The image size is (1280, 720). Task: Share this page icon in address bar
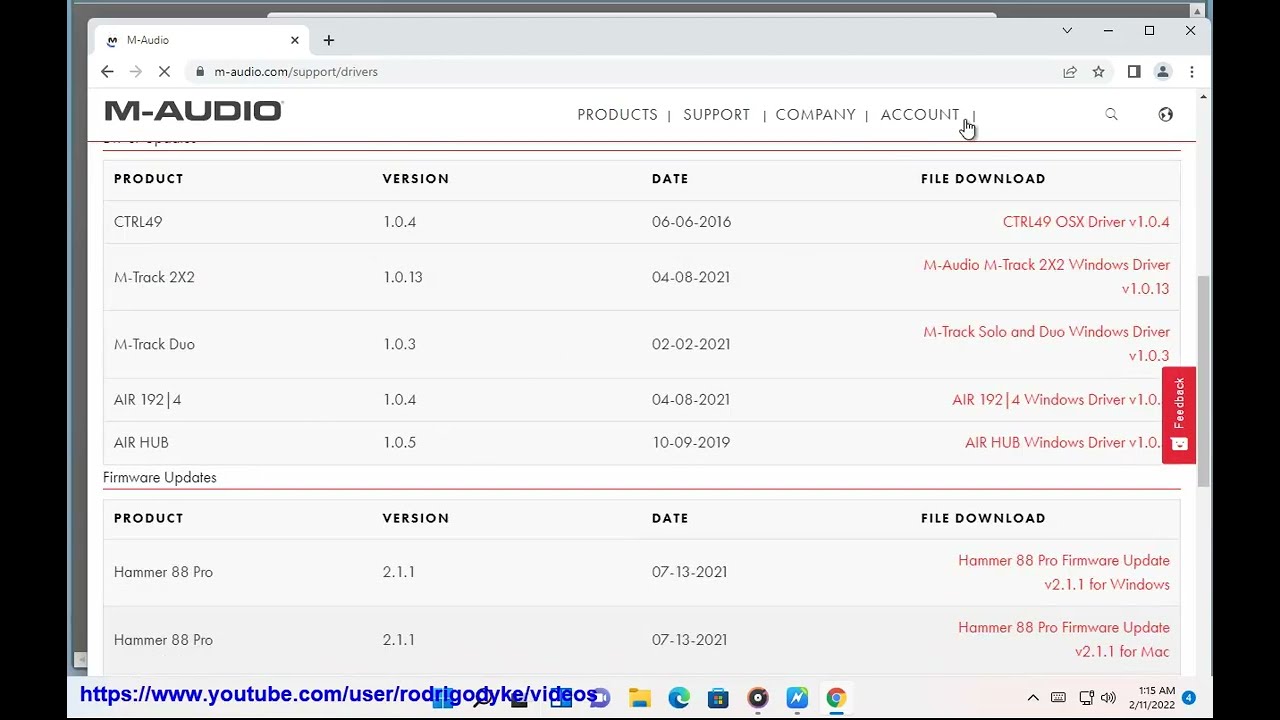coord(1070,72)
